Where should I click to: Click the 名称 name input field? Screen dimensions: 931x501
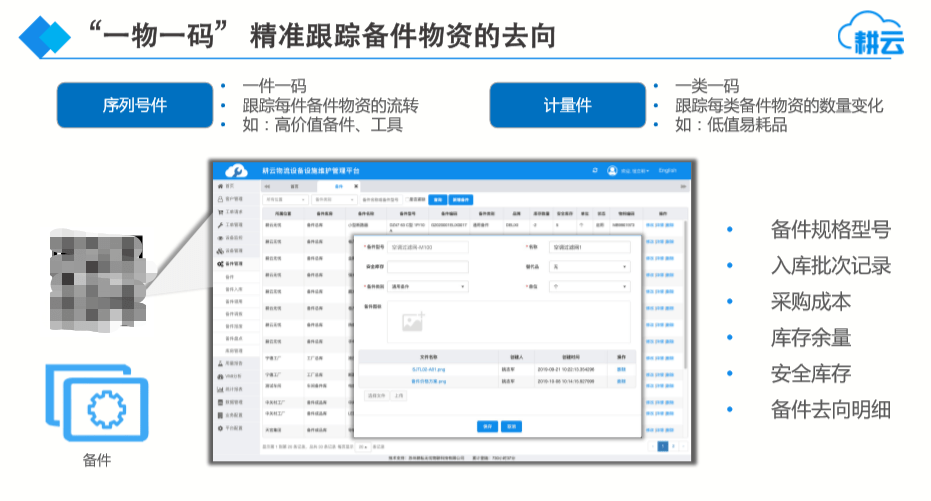(x=589, y=247)
